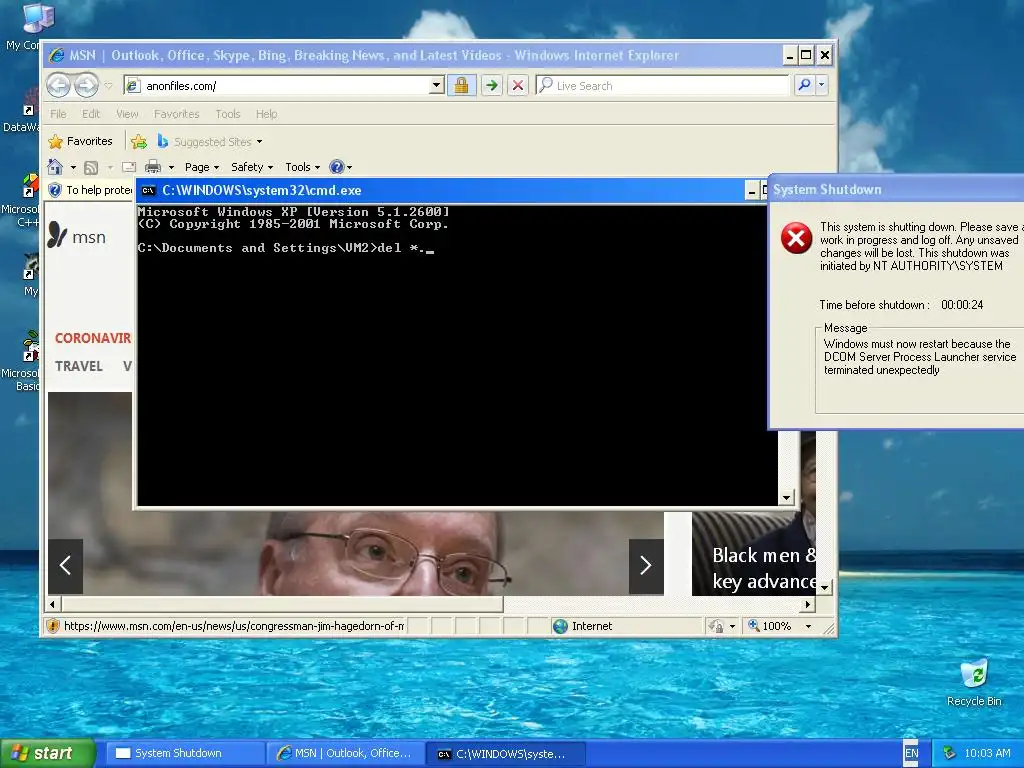Click the Windows start button
The image size is (1024, 768).
pos(47,753)
